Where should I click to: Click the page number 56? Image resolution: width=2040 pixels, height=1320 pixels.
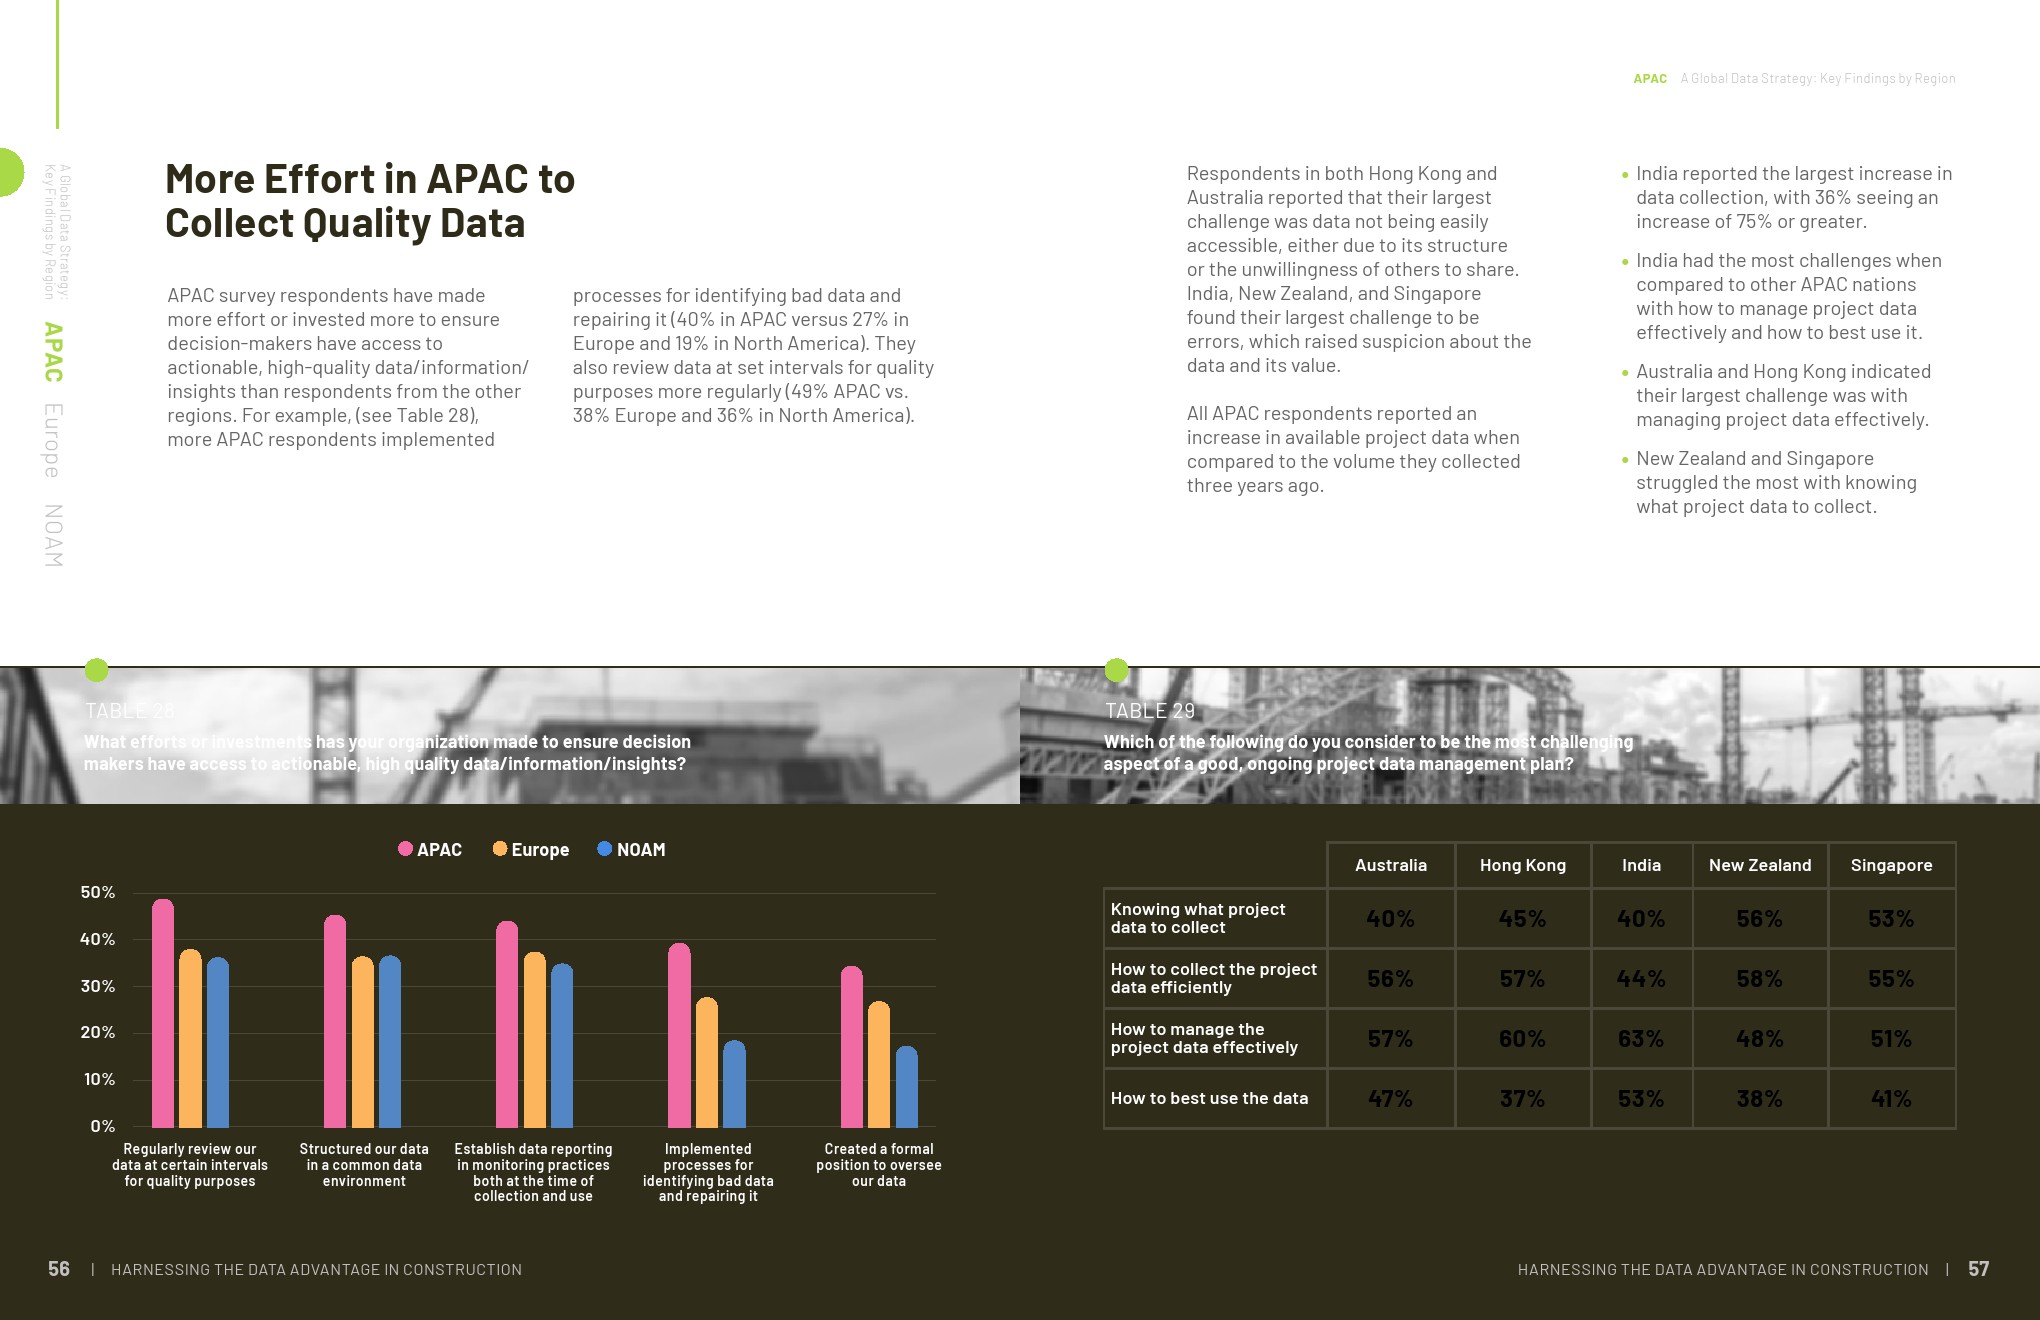(x=59, y=1269)
